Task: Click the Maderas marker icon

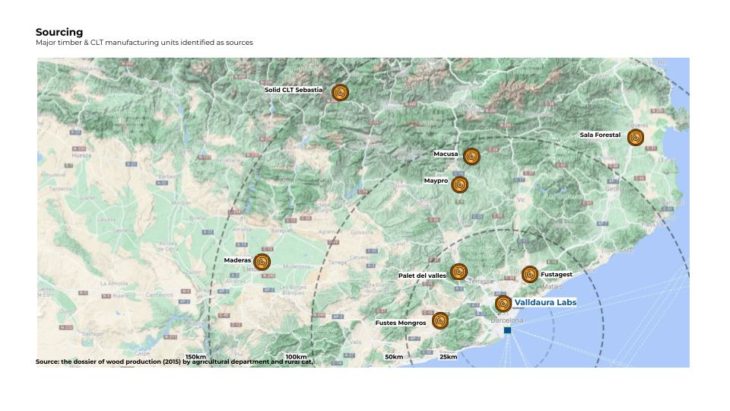Action: 263,262
